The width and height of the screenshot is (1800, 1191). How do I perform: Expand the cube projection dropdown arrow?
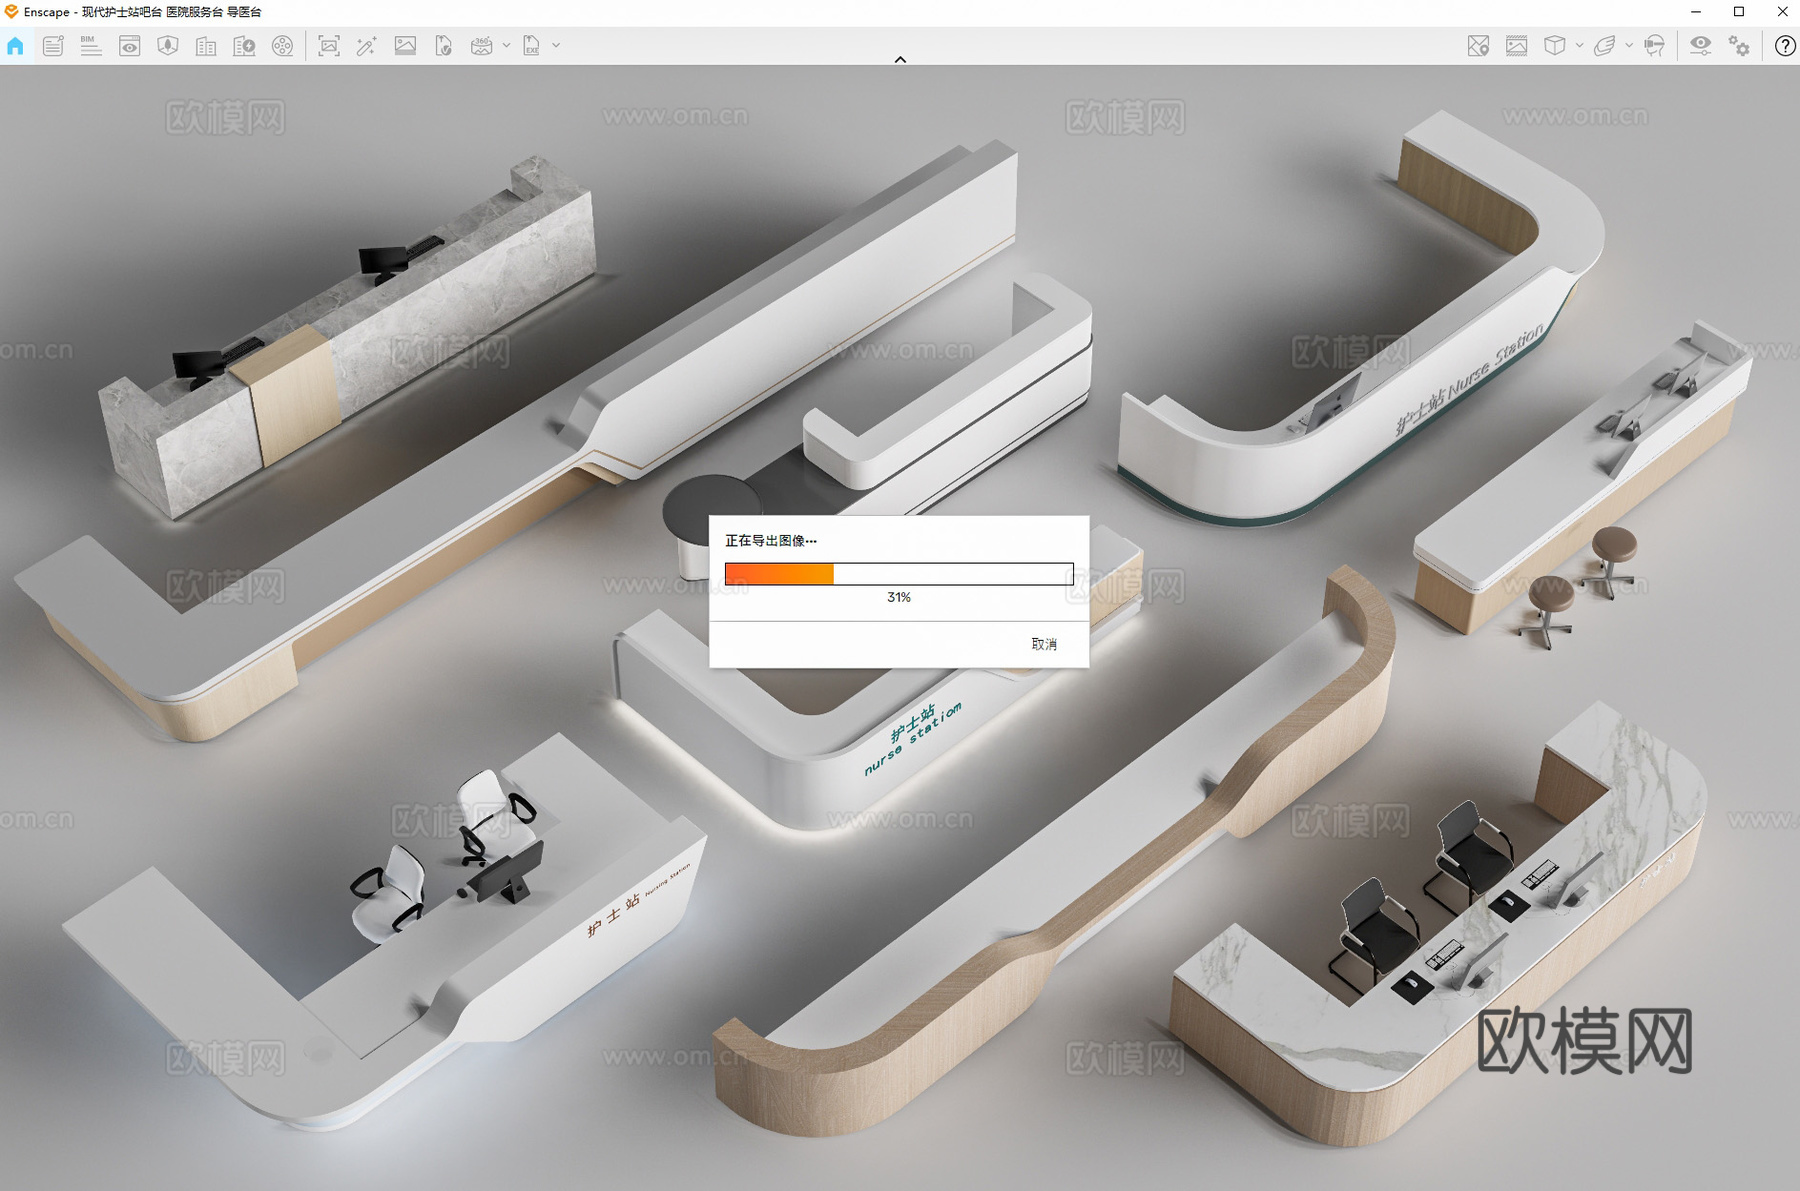coord(1579,45)
